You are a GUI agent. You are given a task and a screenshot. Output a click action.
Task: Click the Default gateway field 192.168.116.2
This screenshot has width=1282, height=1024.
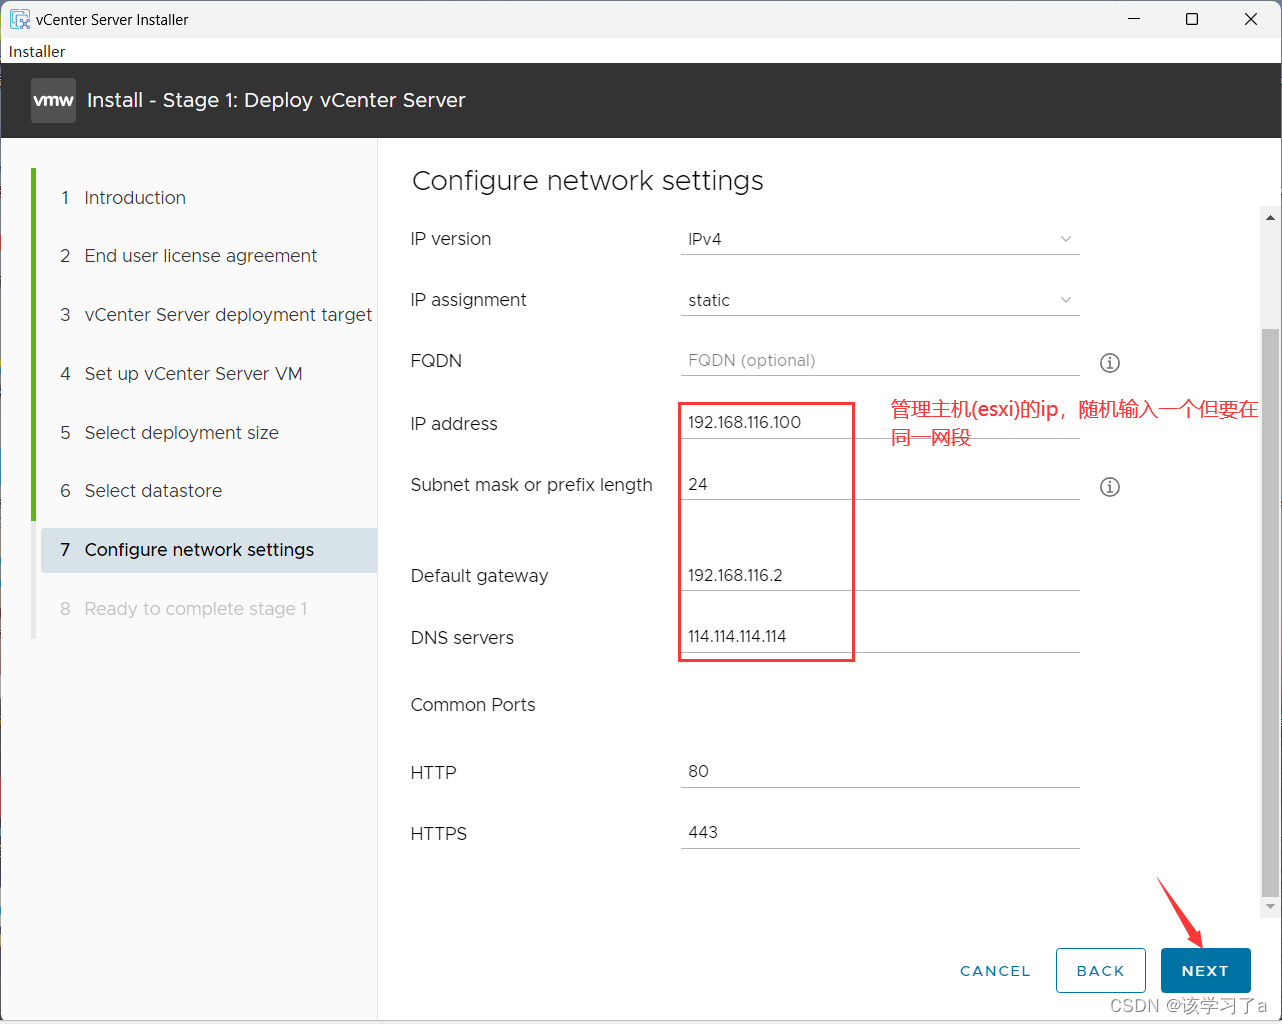pos(880,575)
